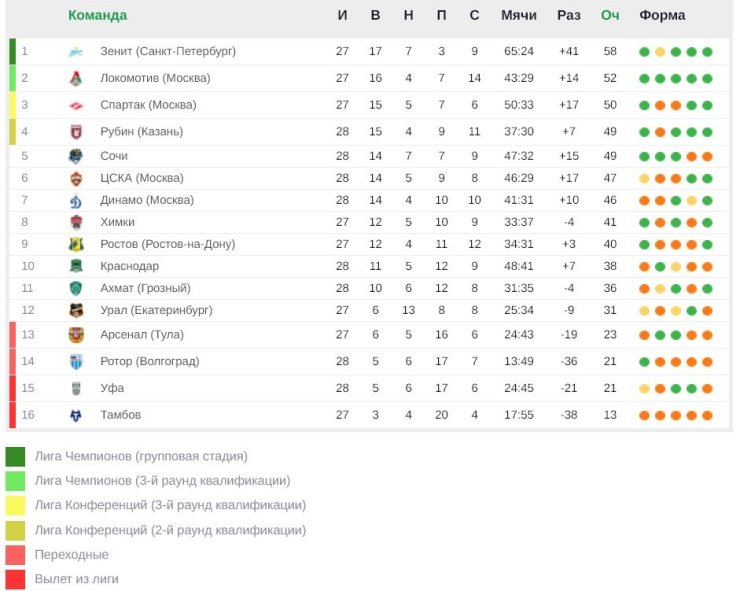Click Zenit's yellow draw form dot
This screenshot has width=740, height=591.
pyautogui.click(x=660, y=52)
